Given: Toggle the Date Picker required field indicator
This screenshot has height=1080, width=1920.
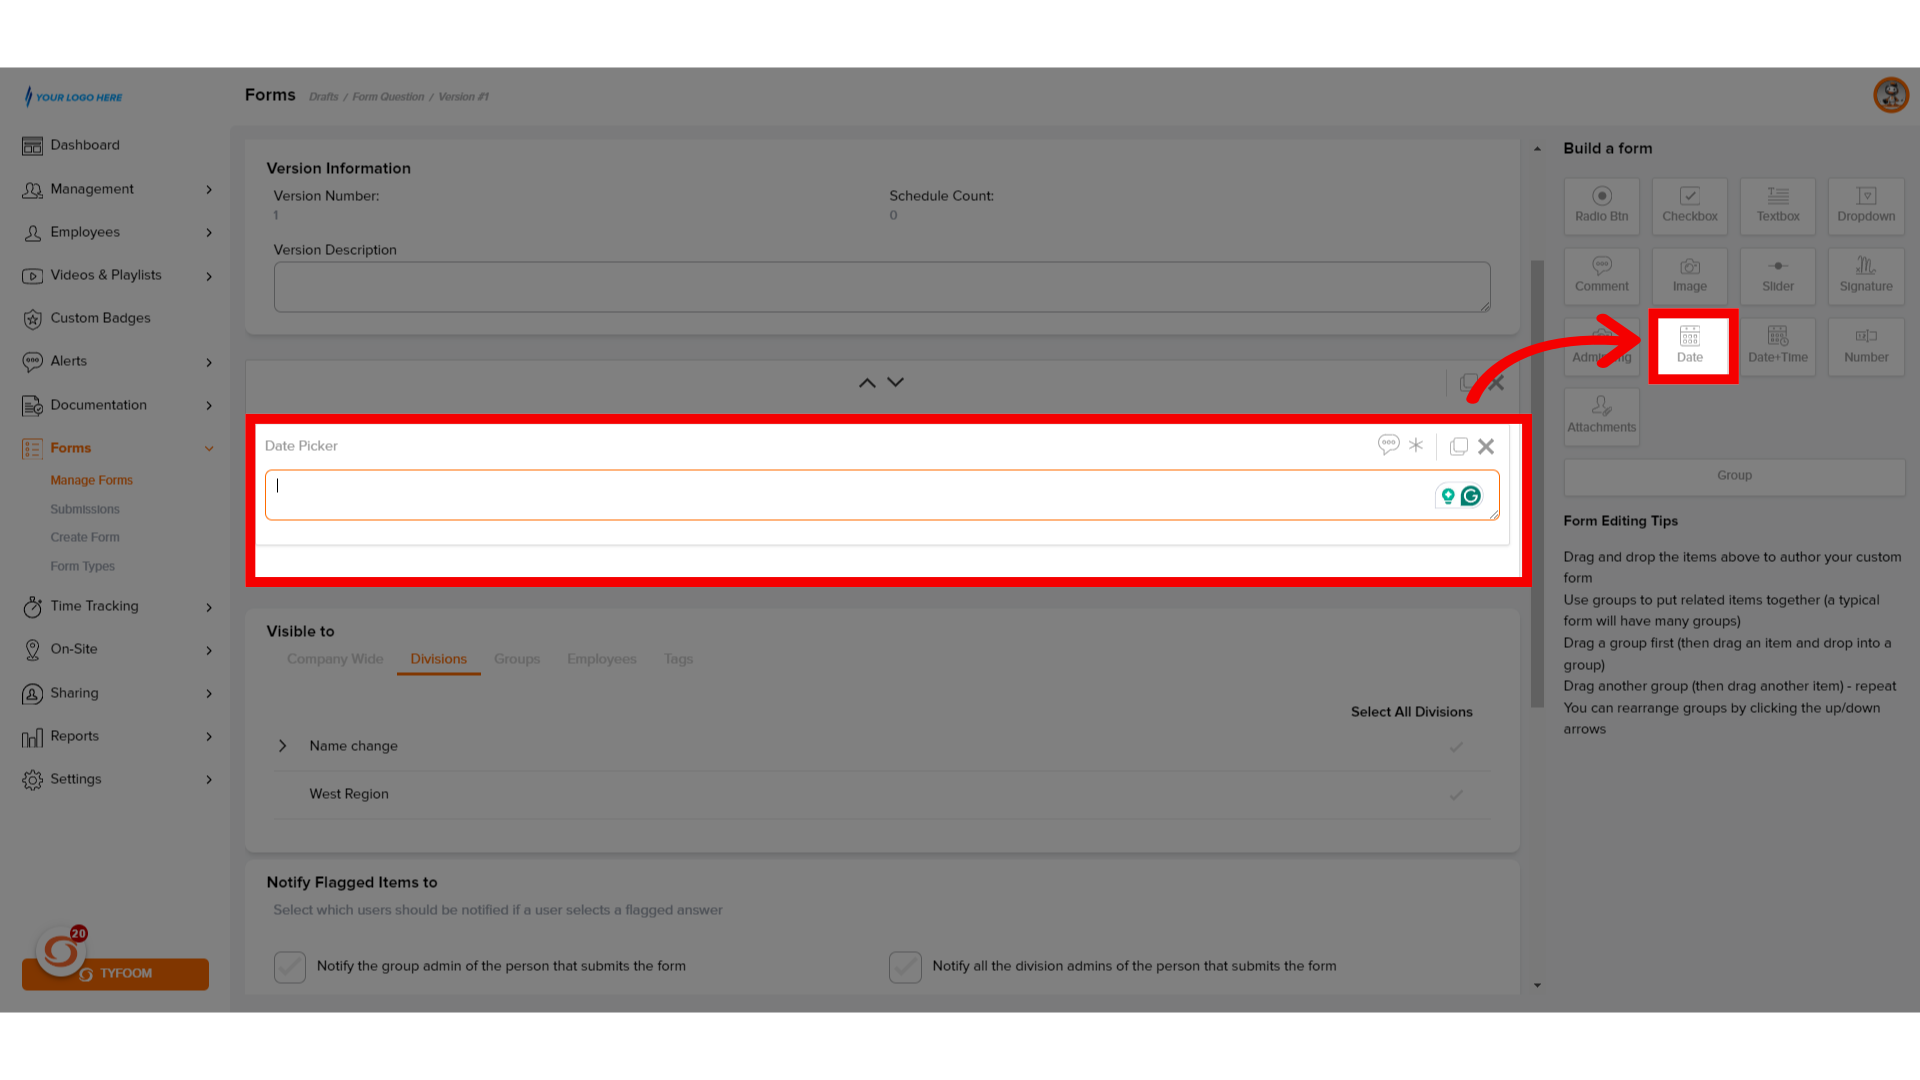Looking at the screenshot, I should 1416,446.
